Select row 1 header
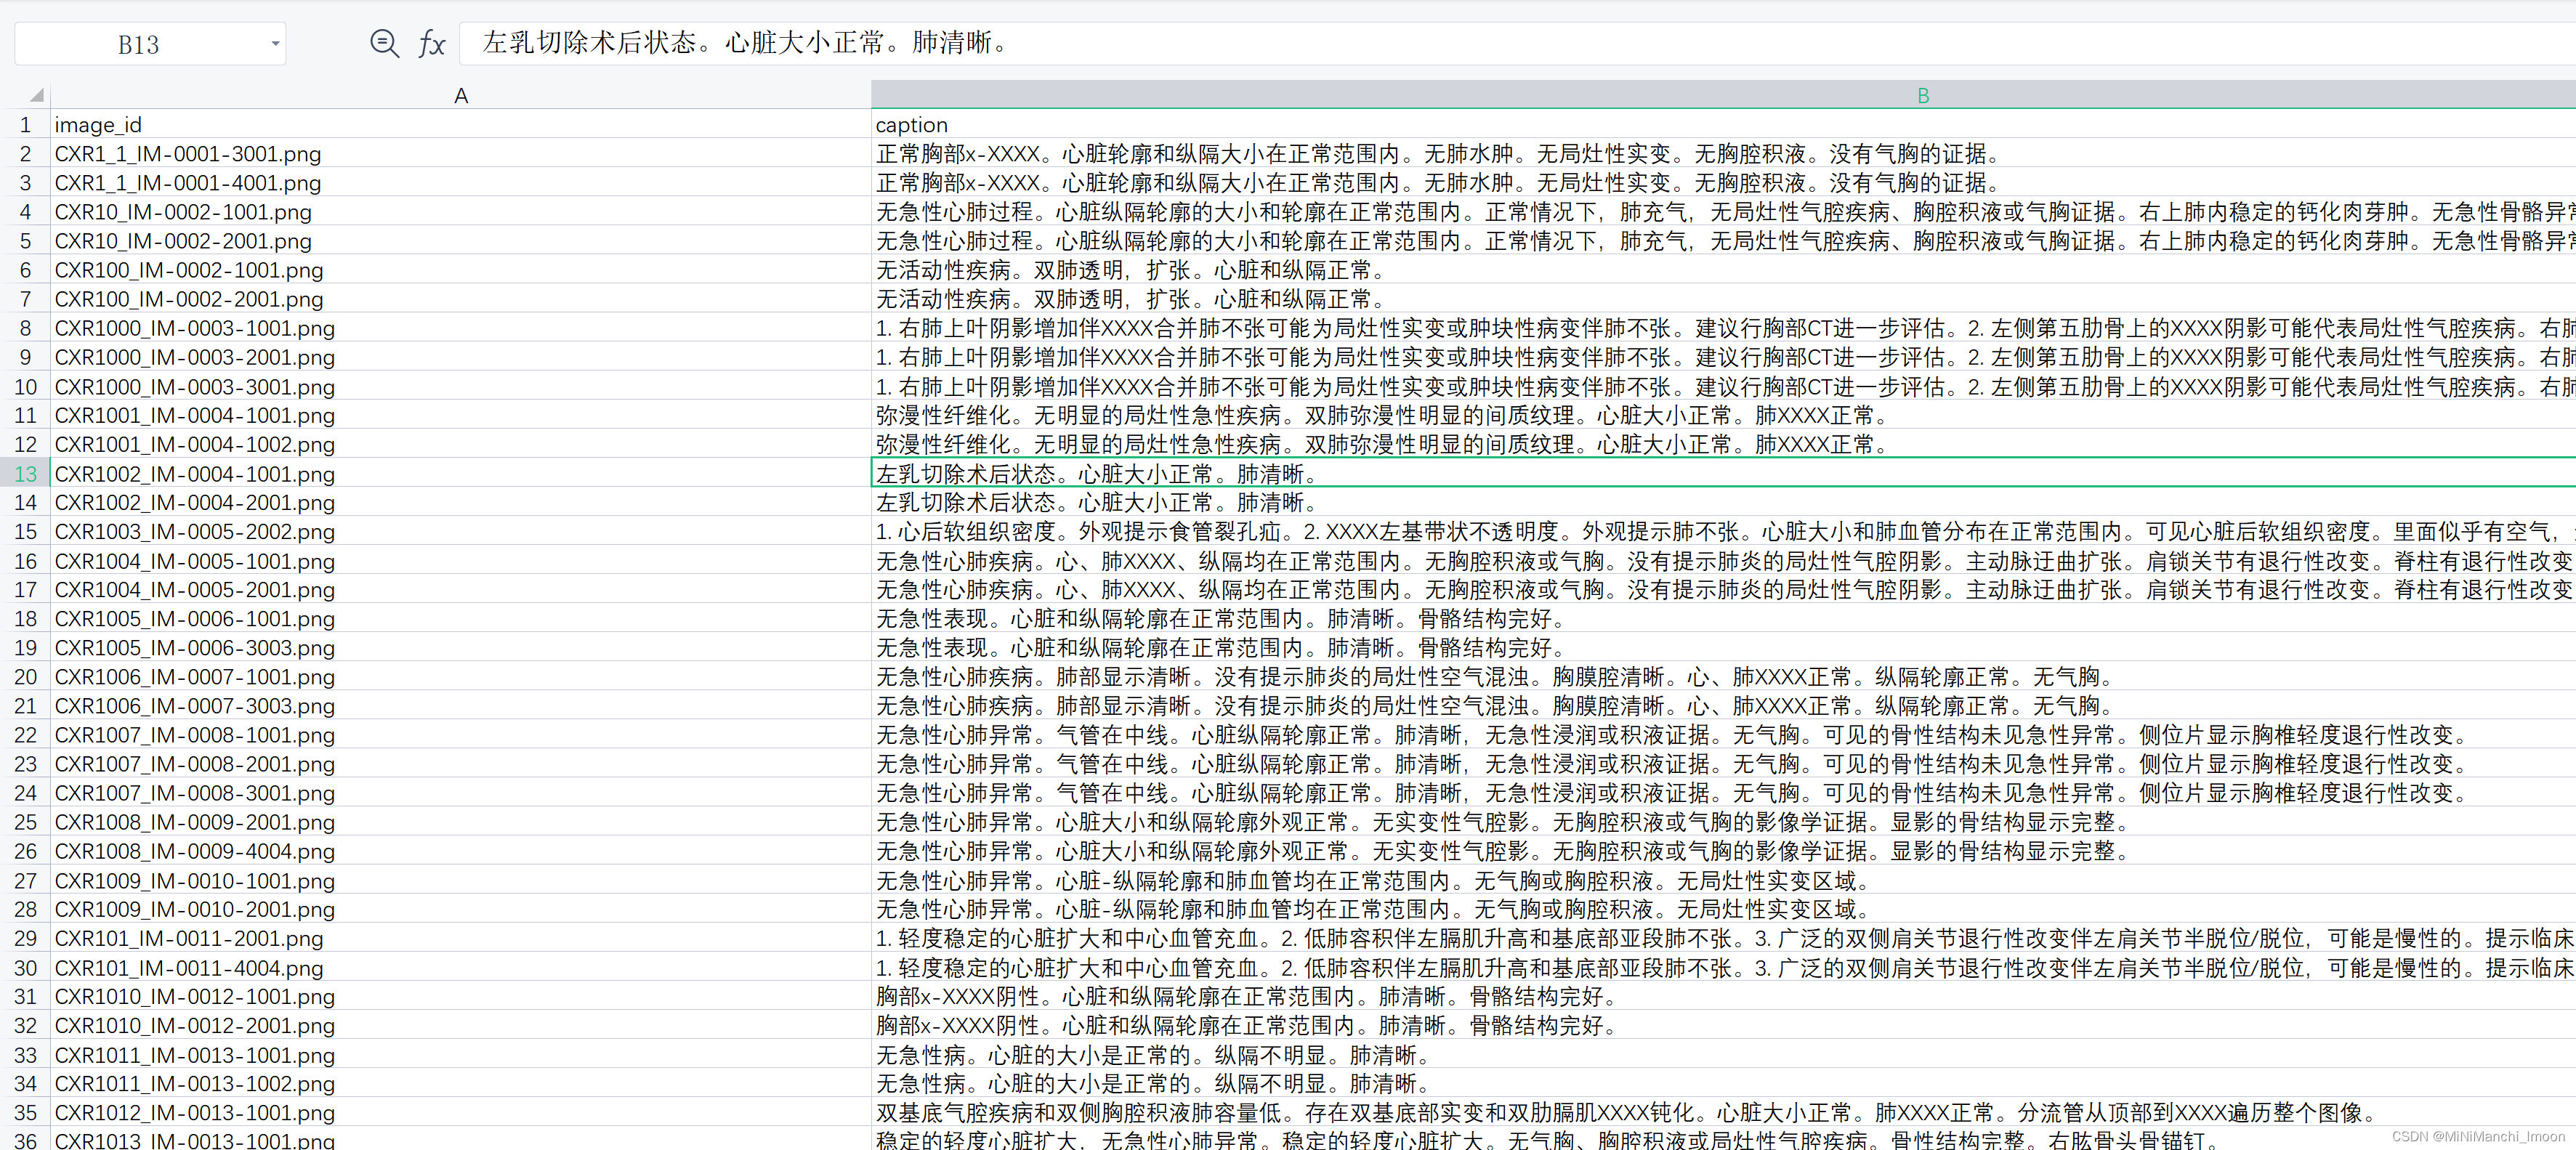The width and height of the screenshot is (2576, 1150). (25, 125)
